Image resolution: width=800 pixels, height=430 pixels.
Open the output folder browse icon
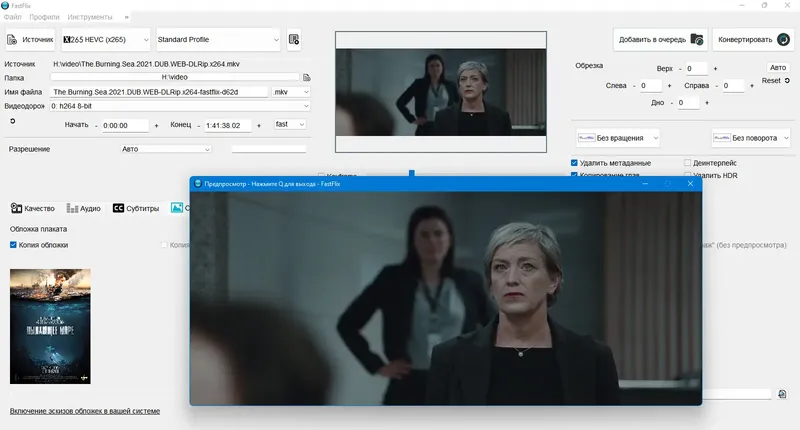click(307, 78)
